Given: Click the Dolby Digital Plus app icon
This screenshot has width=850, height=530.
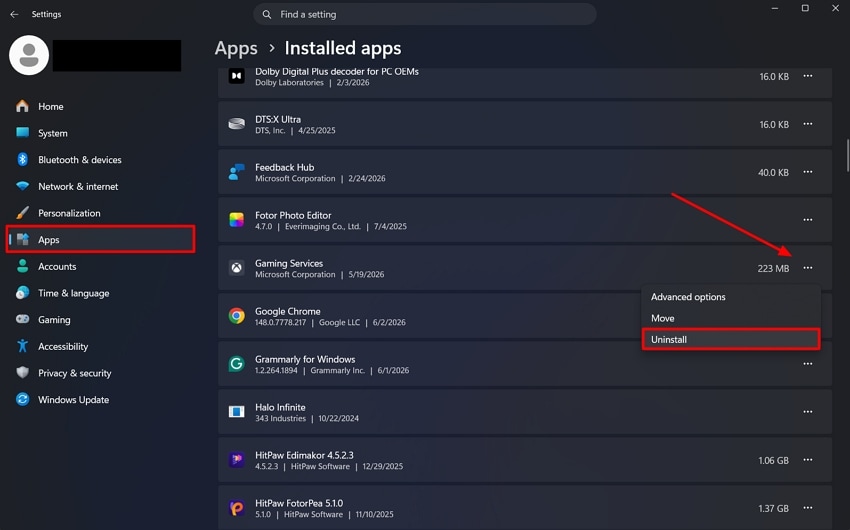Looking at the screenshot, I should tap(236, 76).
